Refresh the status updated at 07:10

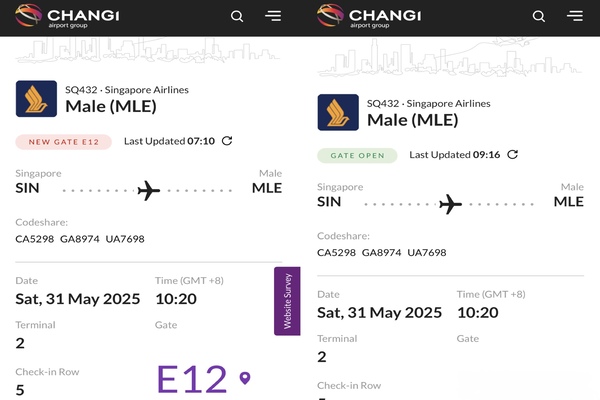[x=227, y=141]
